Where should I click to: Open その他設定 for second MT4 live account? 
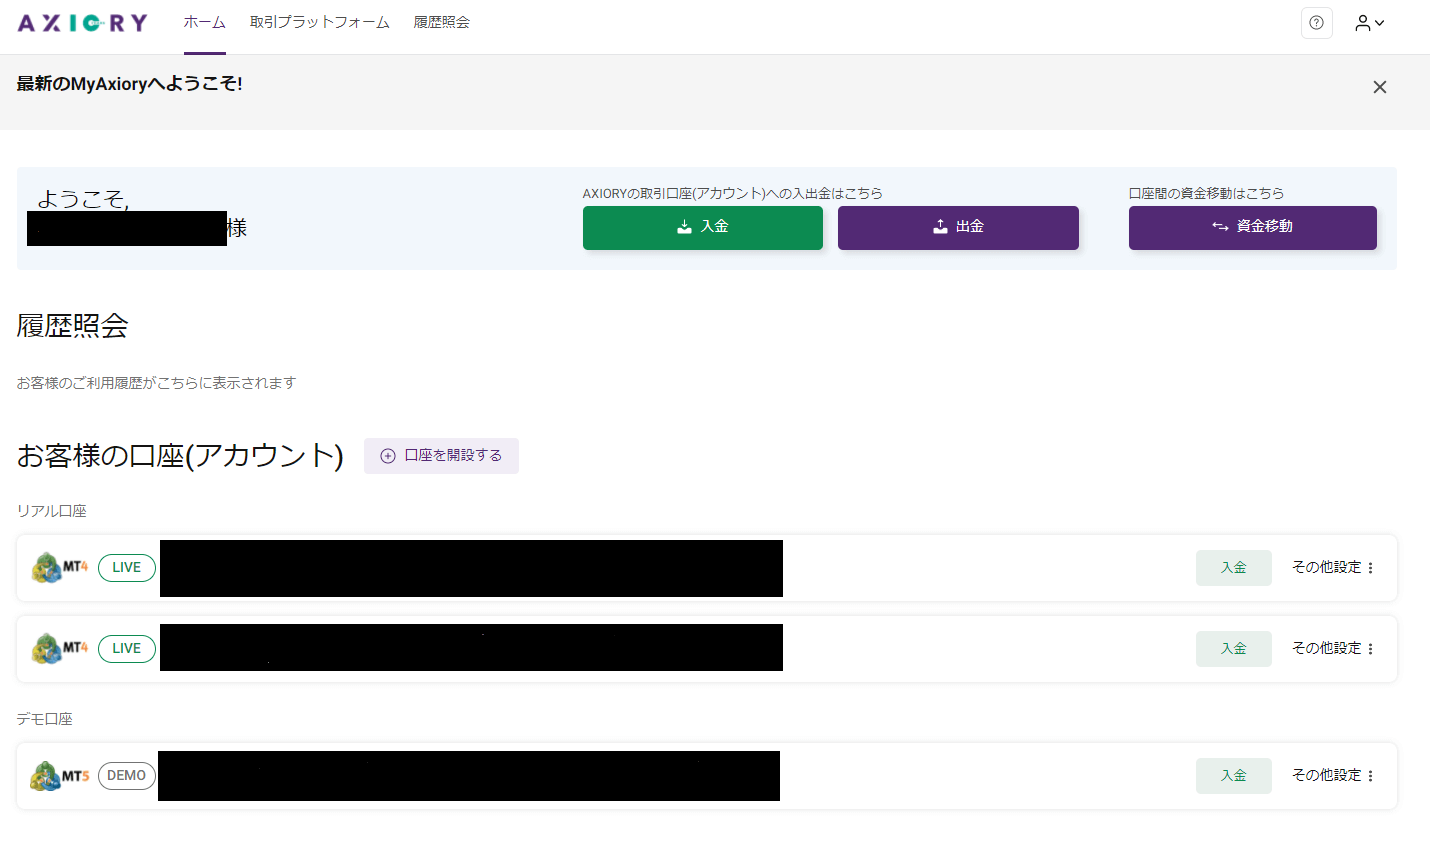[x=1333, y=648]
